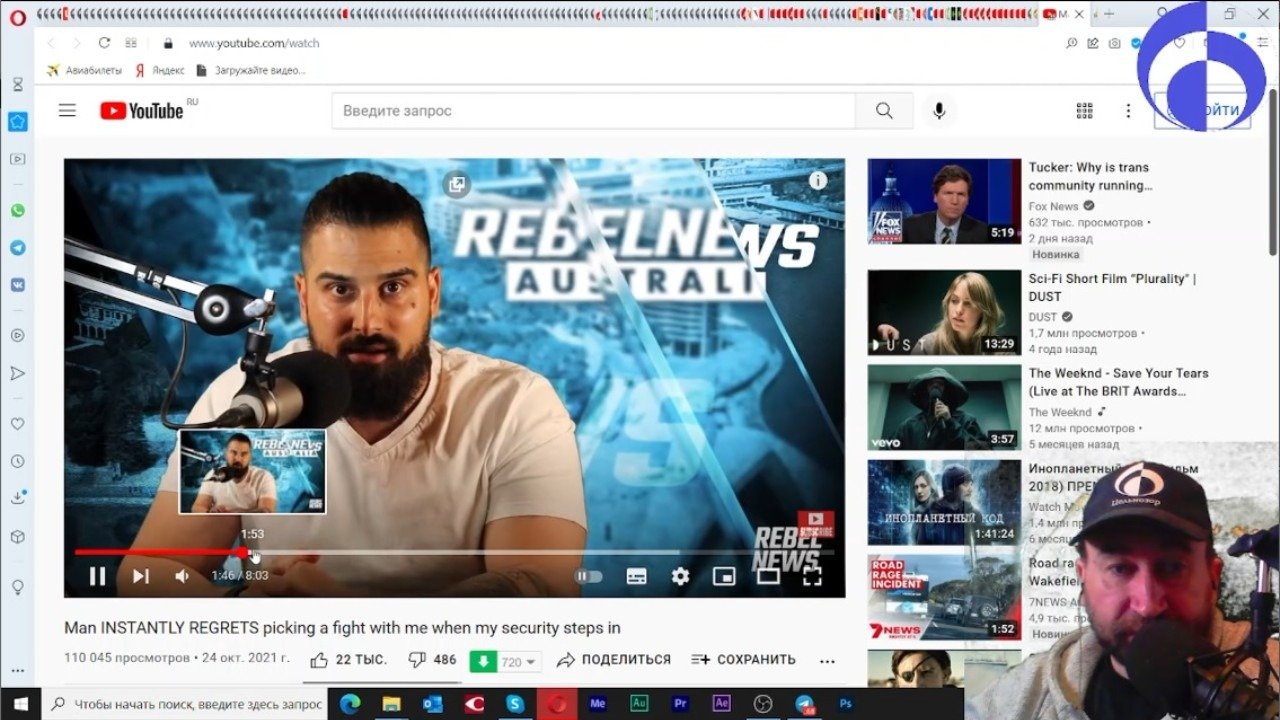Screen dimensions: 1280x720
Task: Toggle subtitles in the video player
Action: click(x=636, y=576)
